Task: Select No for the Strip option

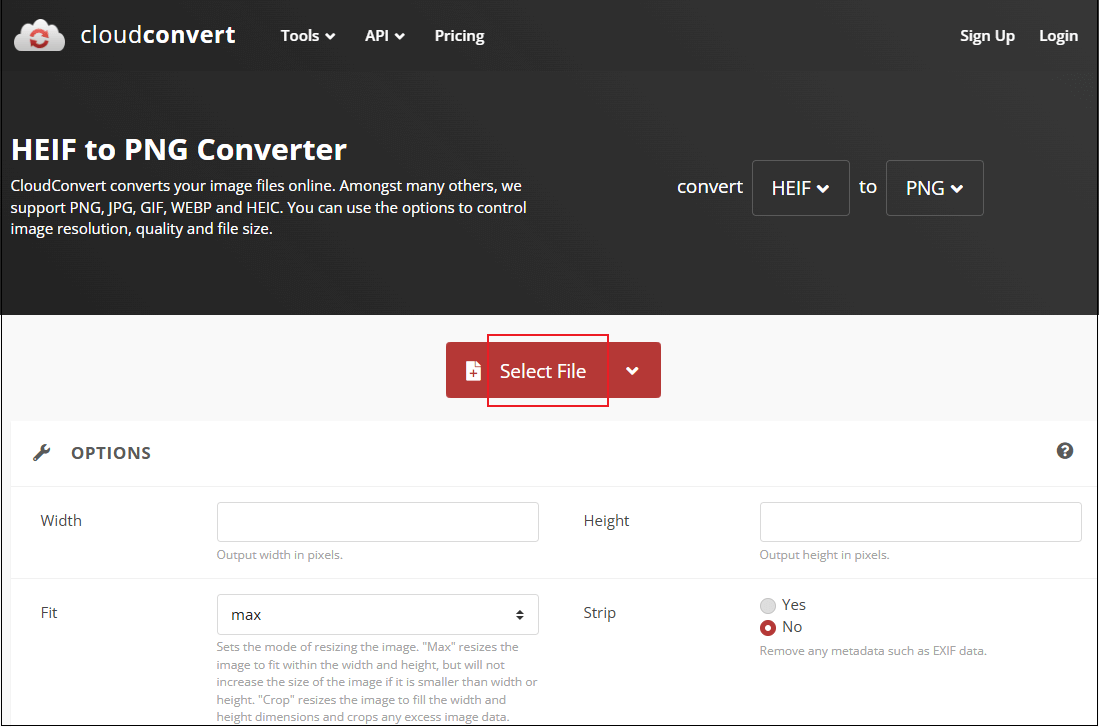Action: 767,626
